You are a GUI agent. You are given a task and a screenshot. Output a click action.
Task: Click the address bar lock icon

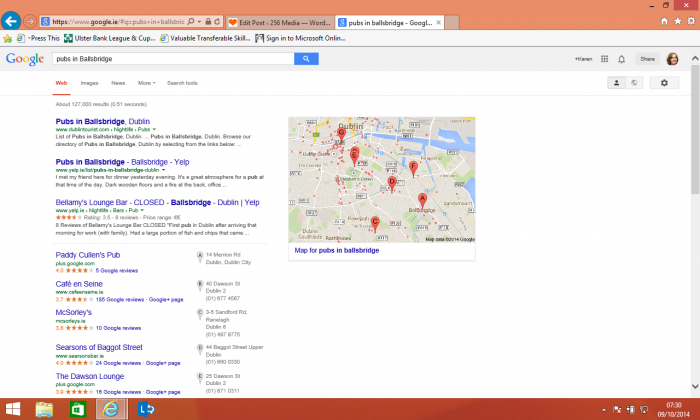click(208, 21)
